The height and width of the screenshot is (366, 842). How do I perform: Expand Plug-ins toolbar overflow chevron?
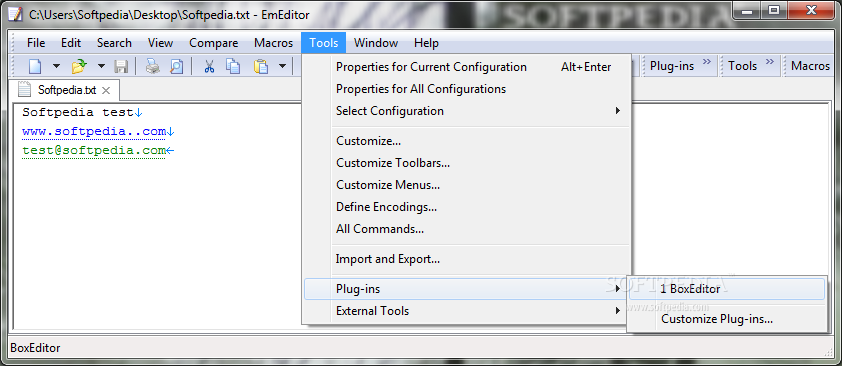click(x=706, y=62)
